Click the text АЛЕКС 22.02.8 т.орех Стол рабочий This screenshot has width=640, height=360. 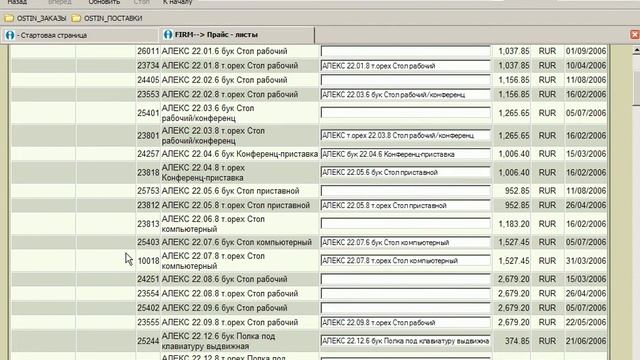pos(230,94)
